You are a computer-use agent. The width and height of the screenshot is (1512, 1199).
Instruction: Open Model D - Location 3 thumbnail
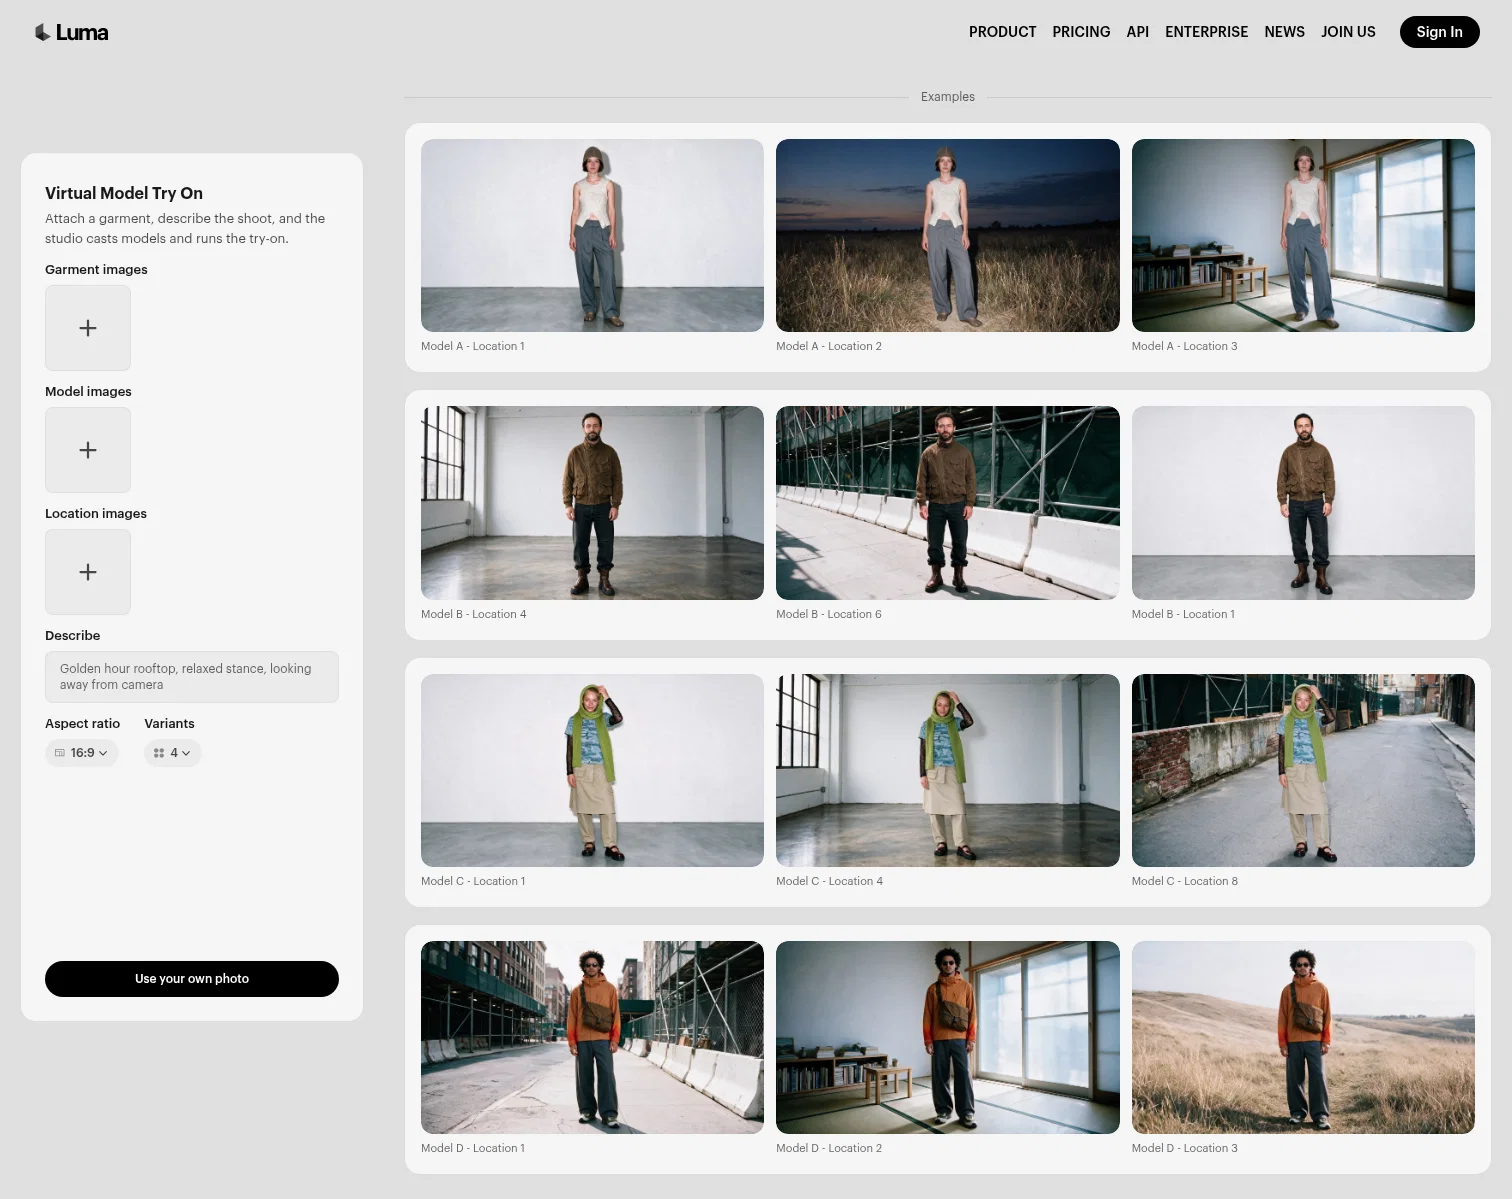(1303, 1037)
